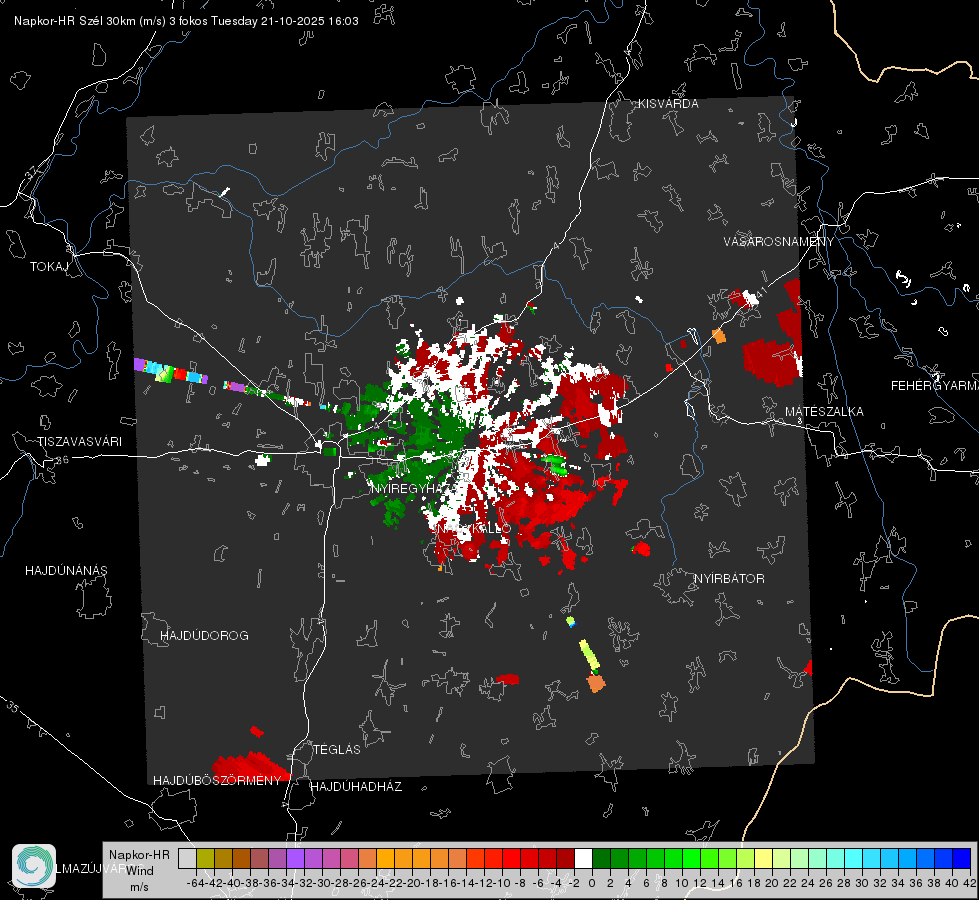Click the HAJDÚNÁNÁS town label
979x900 pixels.
click(x=66, y=570)
